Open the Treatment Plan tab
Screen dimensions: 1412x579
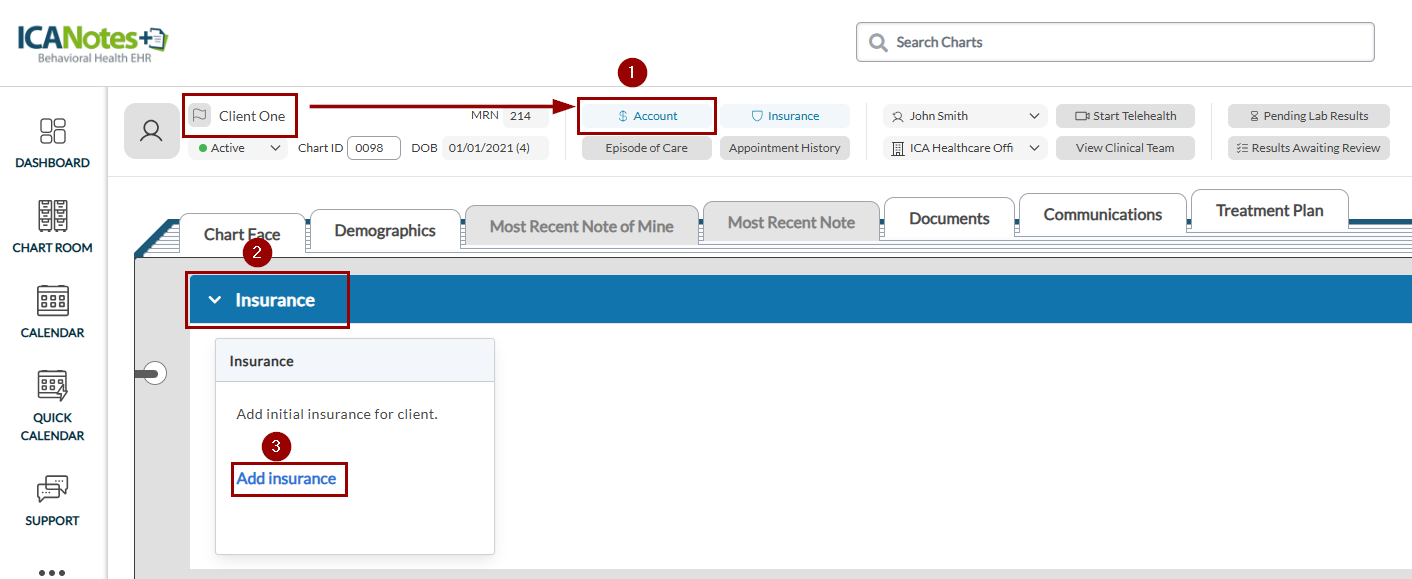[1269, 211]
